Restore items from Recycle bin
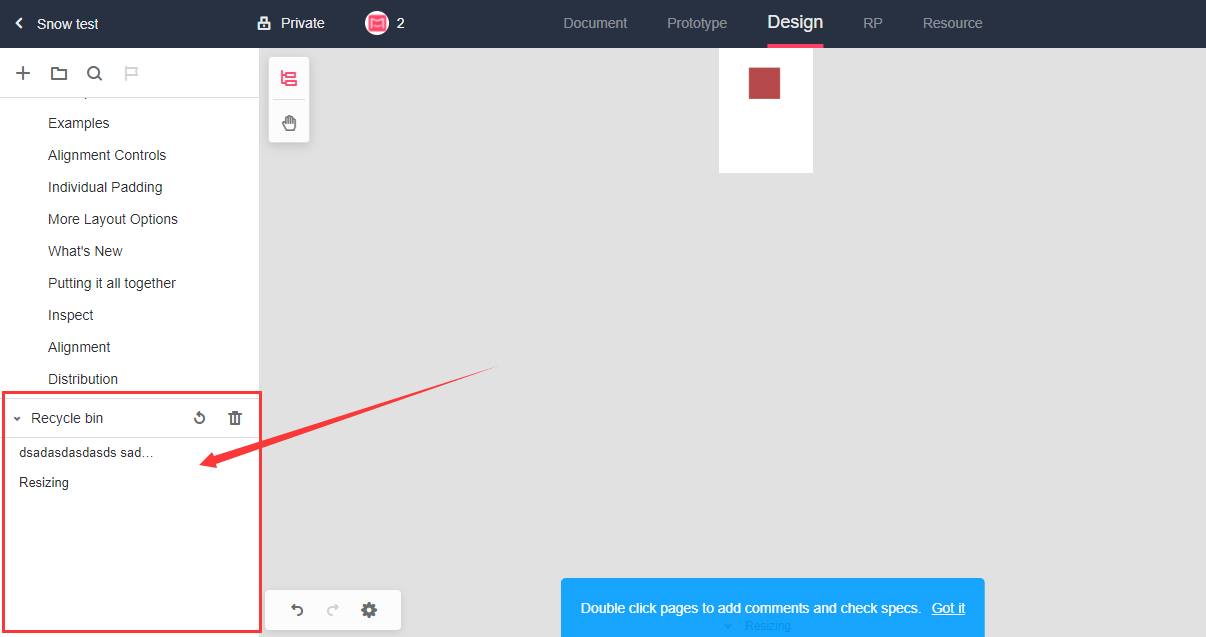This screenshot has height=637, width=1206. [199, 418]
